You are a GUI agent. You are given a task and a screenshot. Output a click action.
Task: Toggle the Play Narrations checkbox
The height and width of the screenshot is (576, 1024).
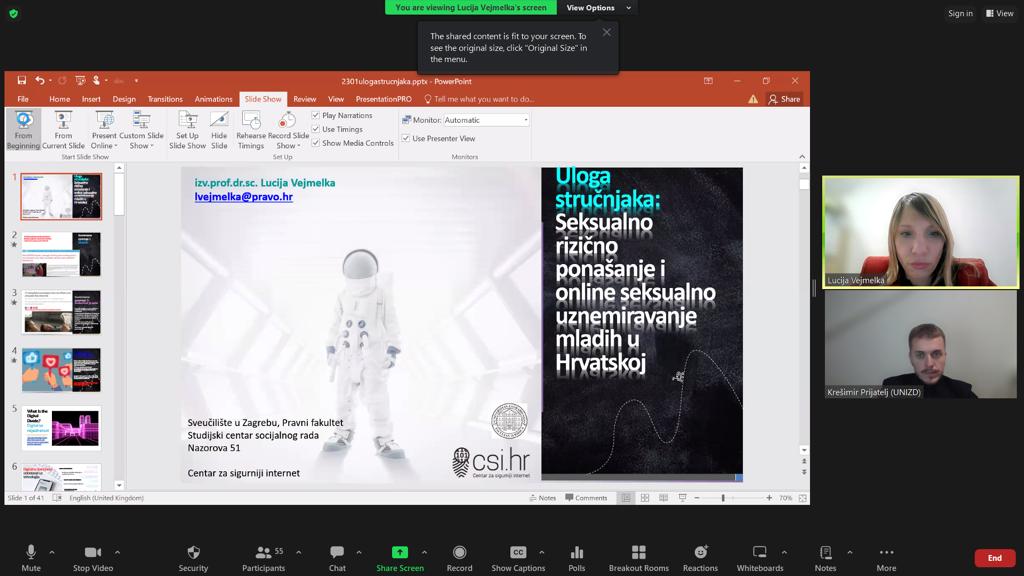tap(316, 115)
